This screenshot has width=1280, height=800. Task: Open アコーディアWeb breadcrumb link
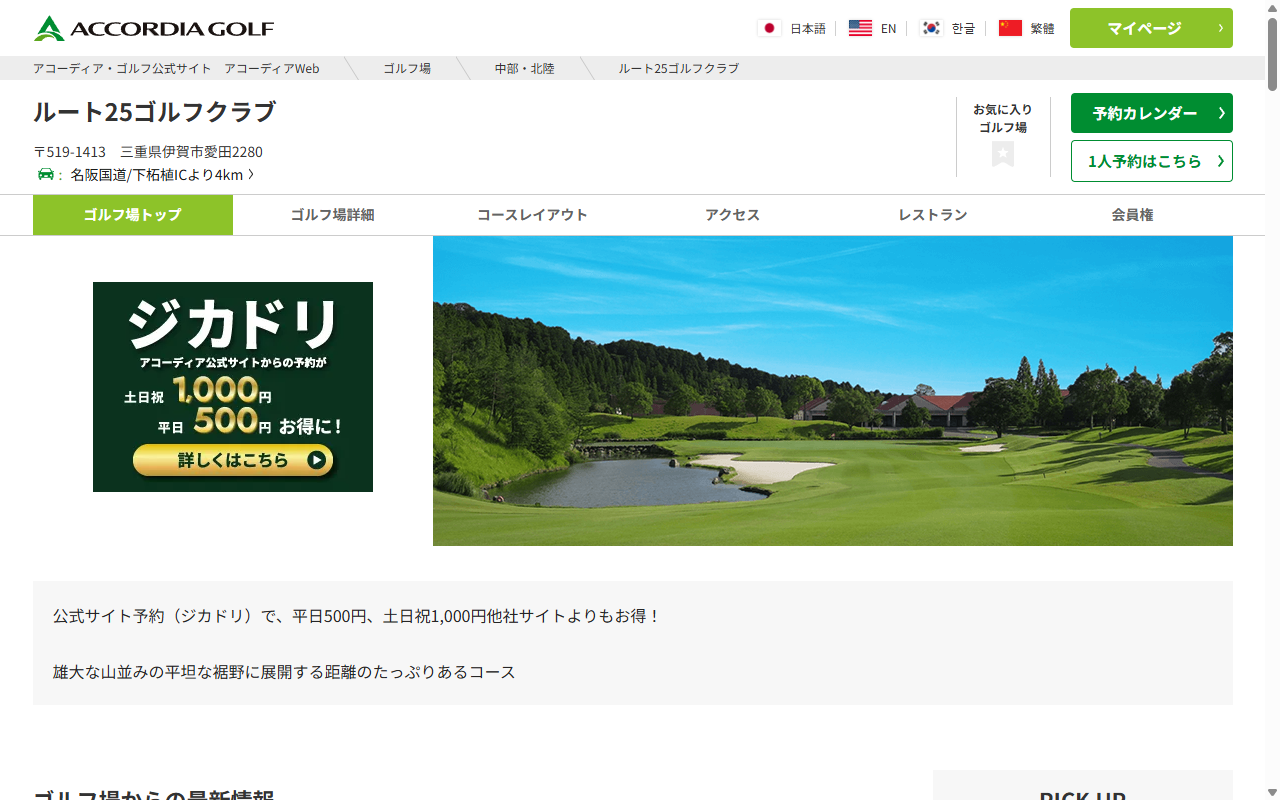(176, 68)
